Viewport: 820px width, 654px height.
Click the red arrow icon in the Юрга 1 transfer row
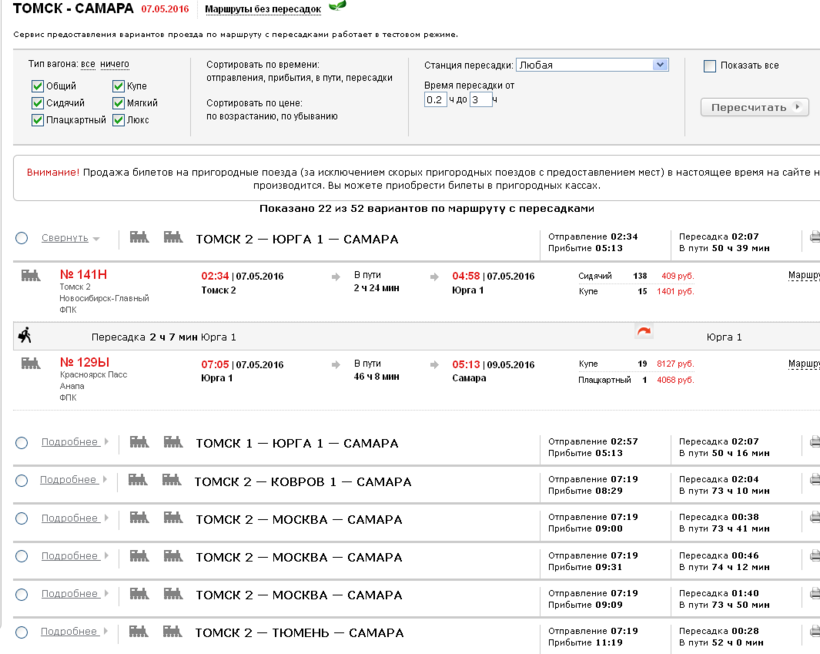644,331
